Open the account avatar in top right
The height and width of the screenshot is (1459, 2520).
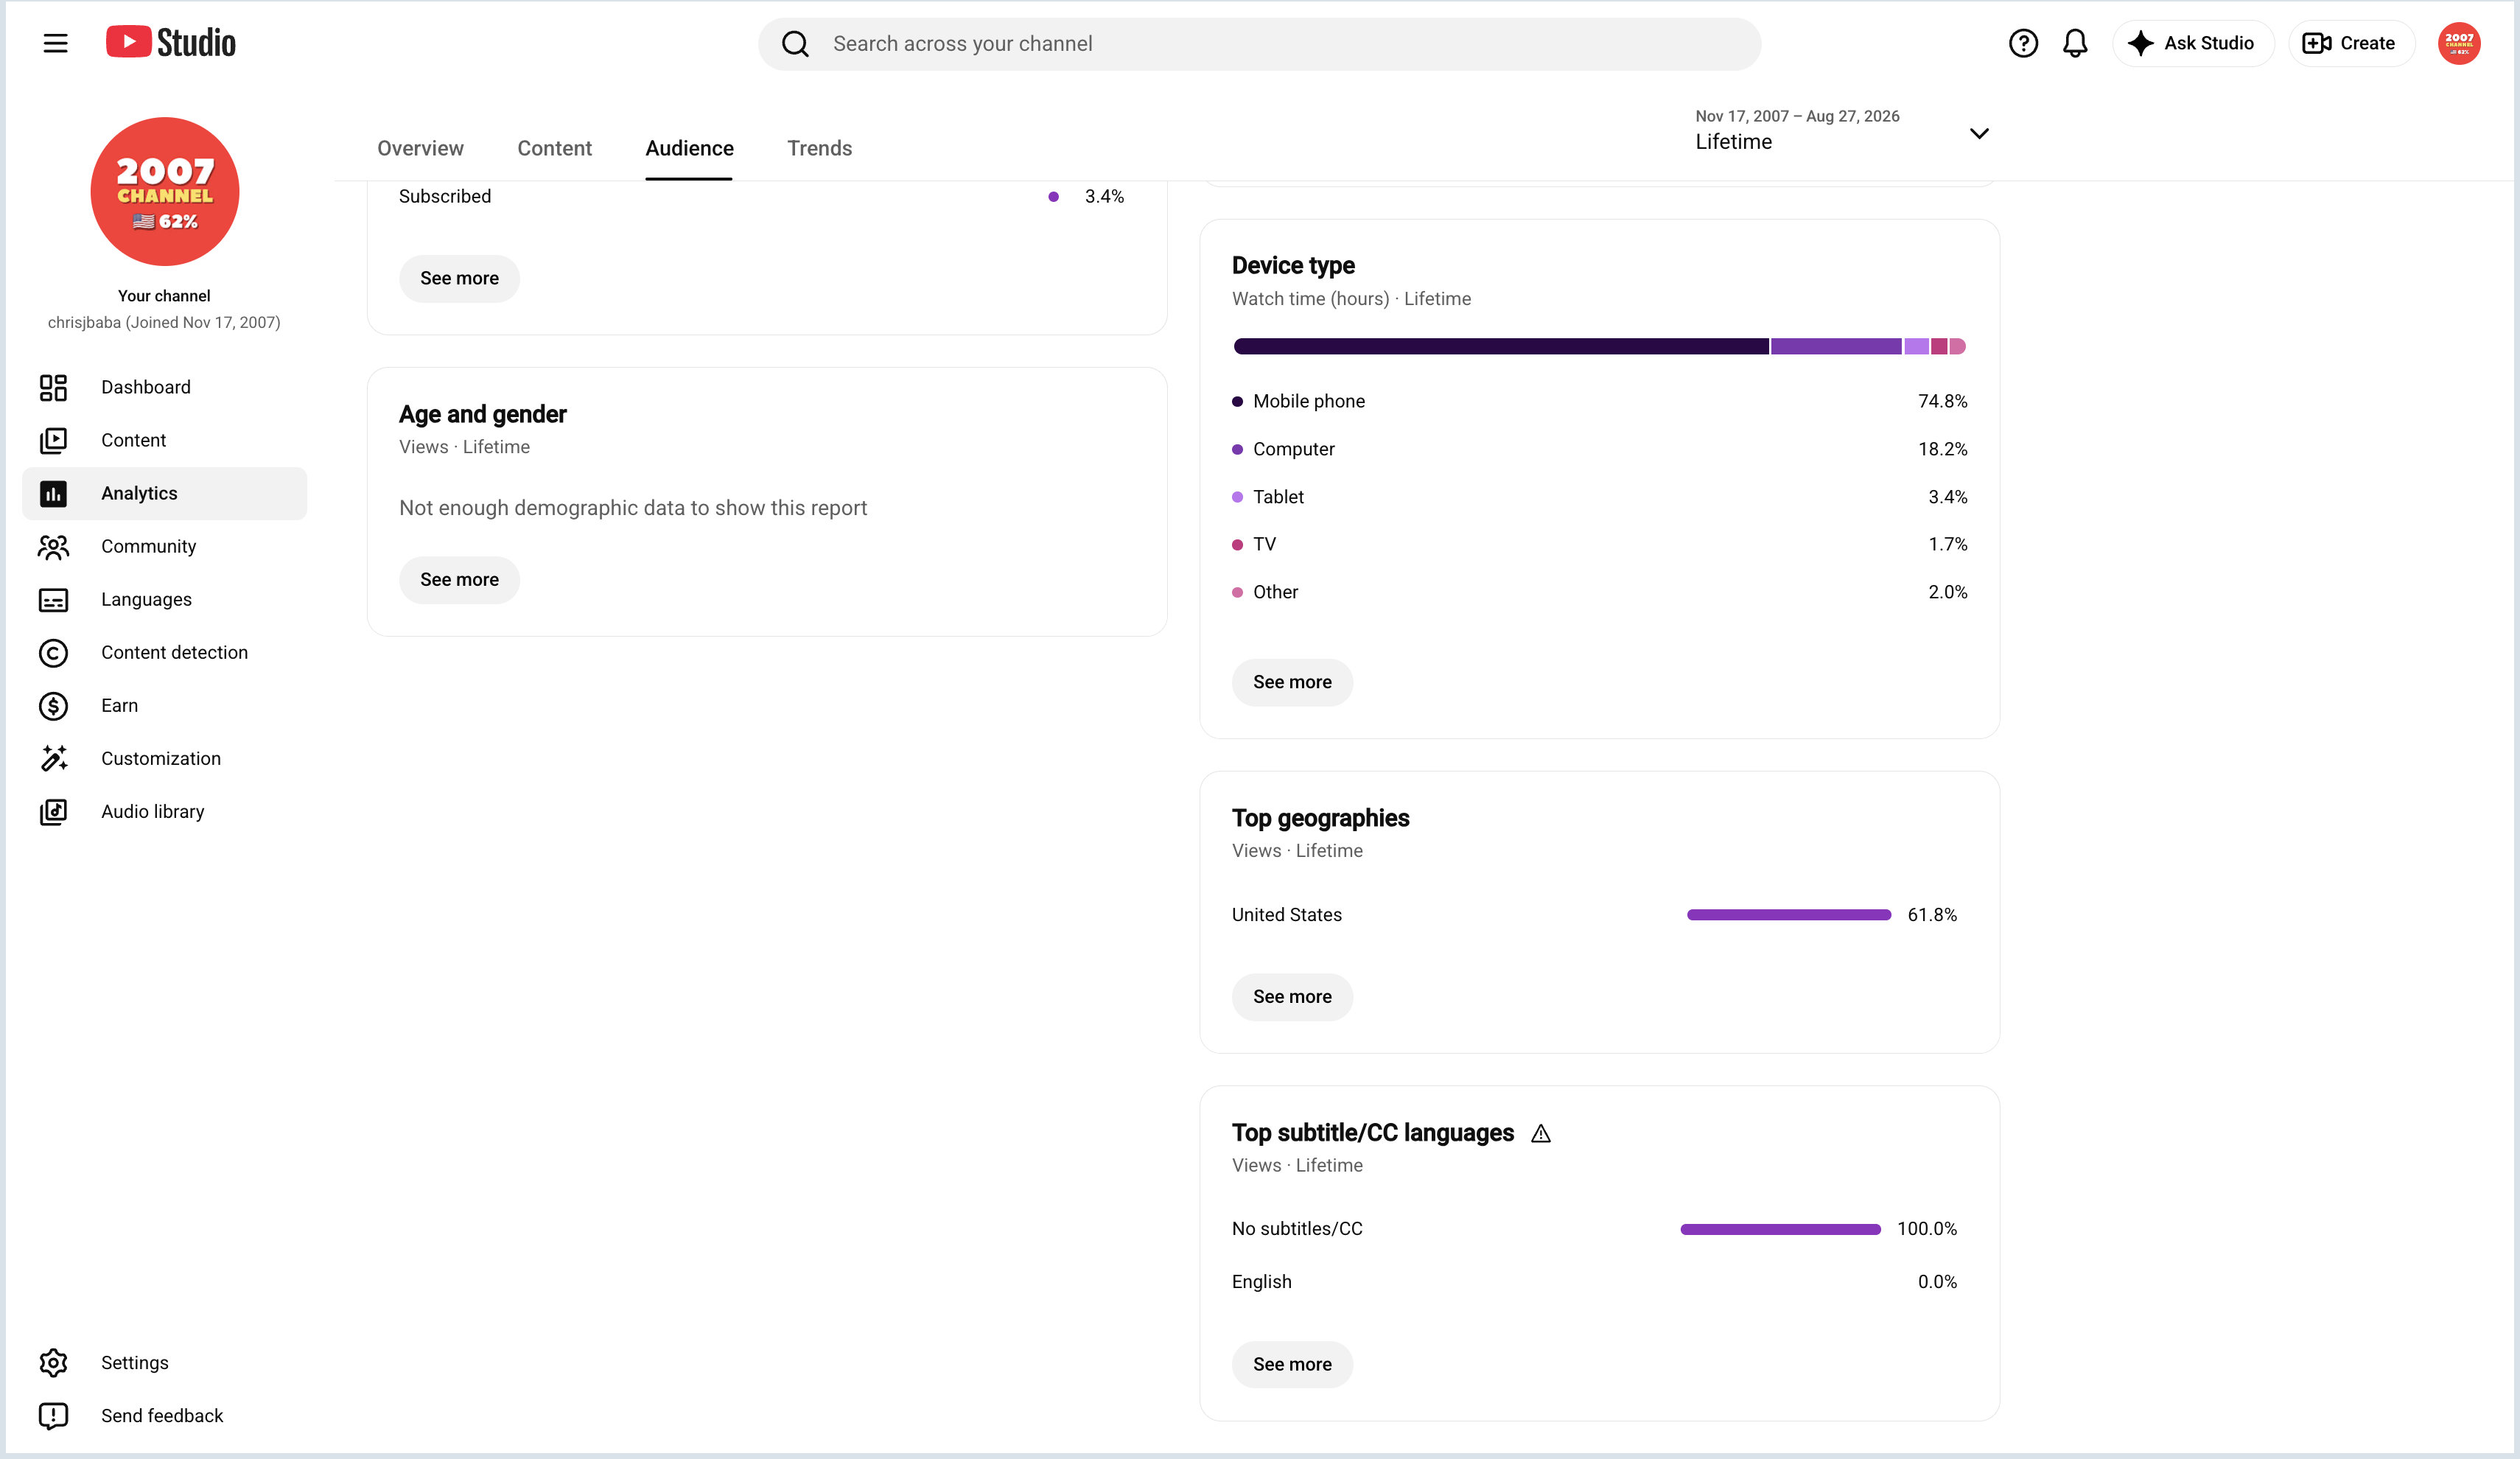2458,43
